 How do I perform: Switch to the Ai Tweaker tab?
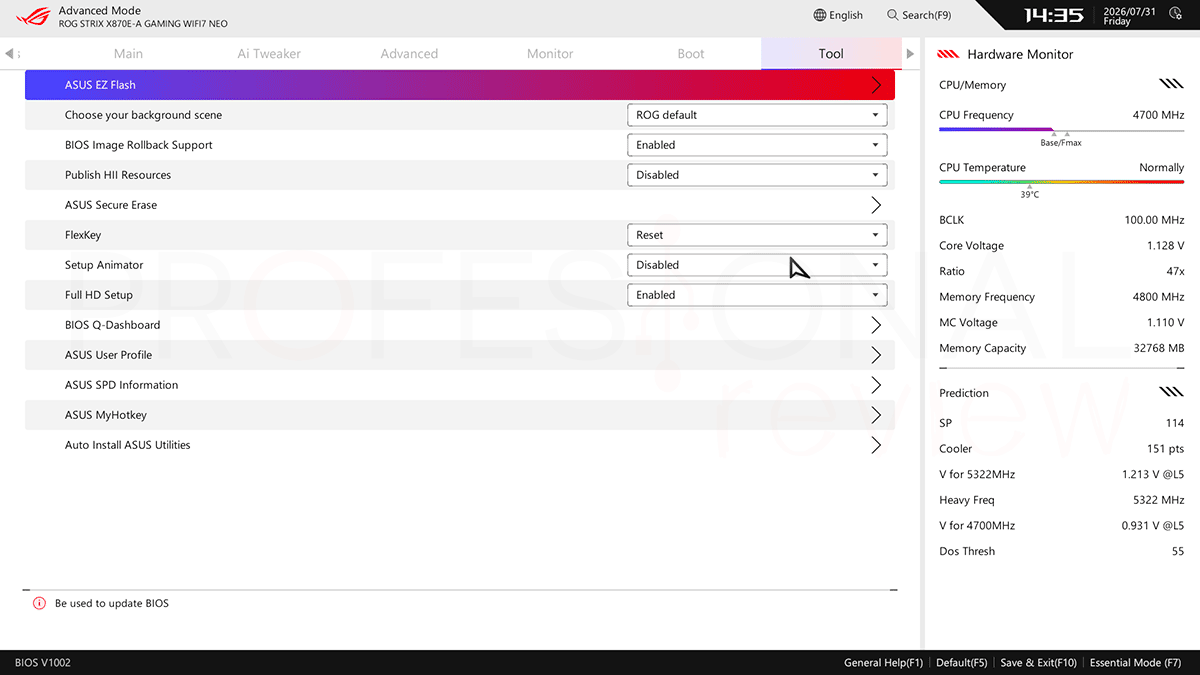pyautogui.click(x=269, y=54)
